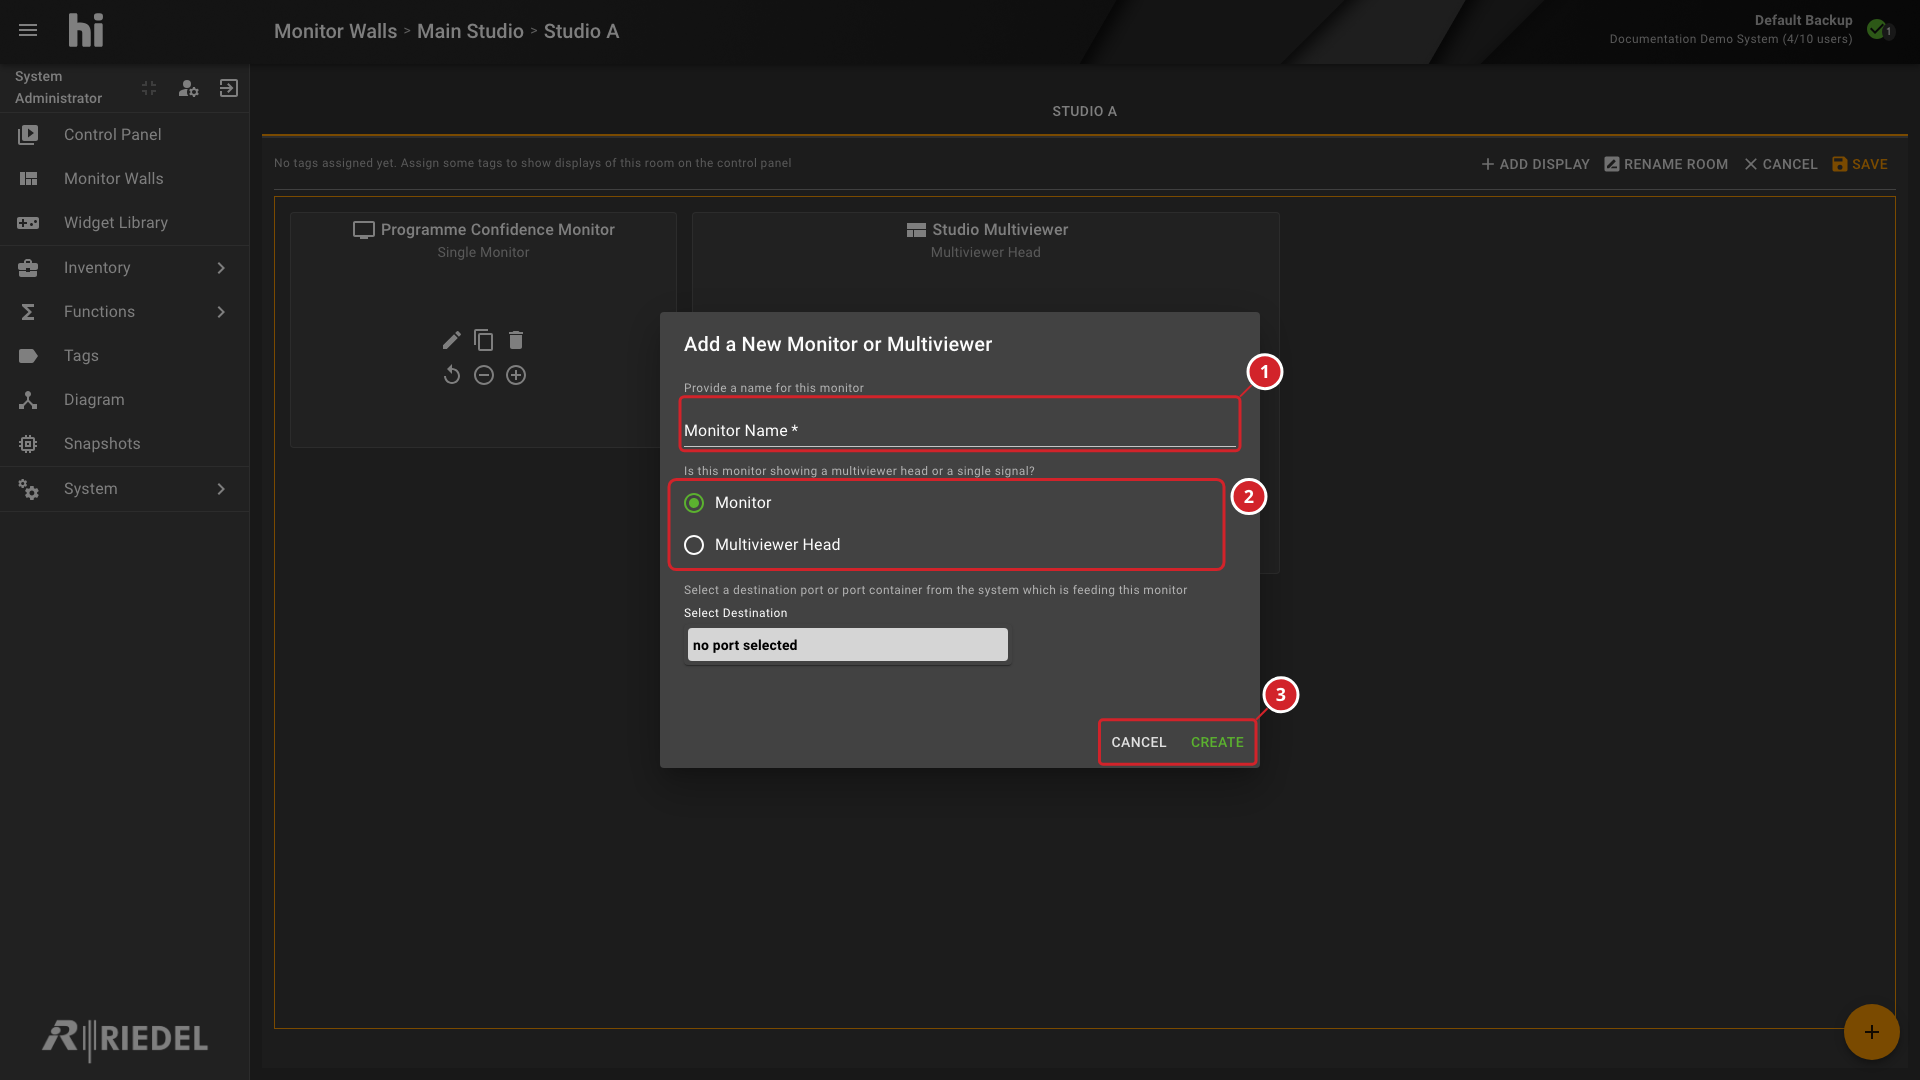Viewport: 1920px width, 1080px height.
Task: Click the hi logo
Action: [86, 30]
